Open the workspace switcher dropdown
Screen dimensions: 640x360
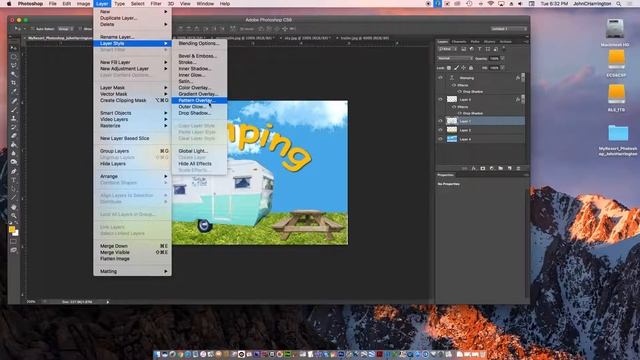pos(509,29)
